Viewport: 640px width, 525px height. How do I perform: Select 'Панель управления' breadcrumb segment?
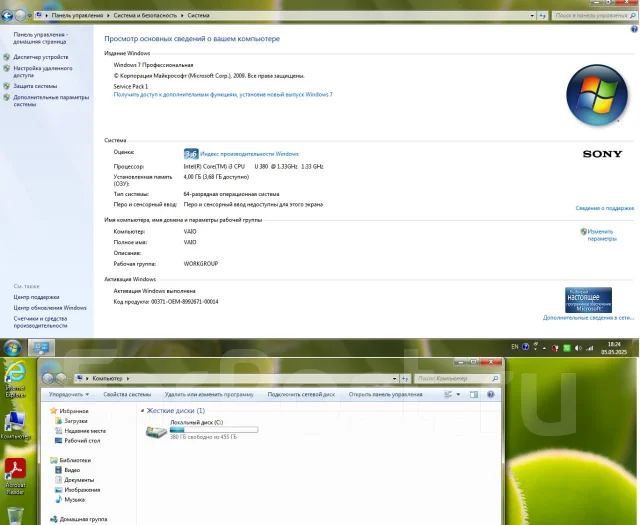(77, 16)
